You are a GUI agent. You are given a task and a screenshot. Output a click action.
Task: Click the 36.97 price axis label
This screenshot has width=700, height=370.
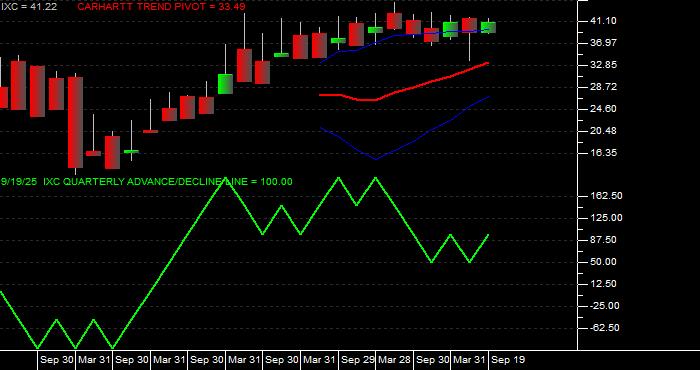[x=592, y=43]
